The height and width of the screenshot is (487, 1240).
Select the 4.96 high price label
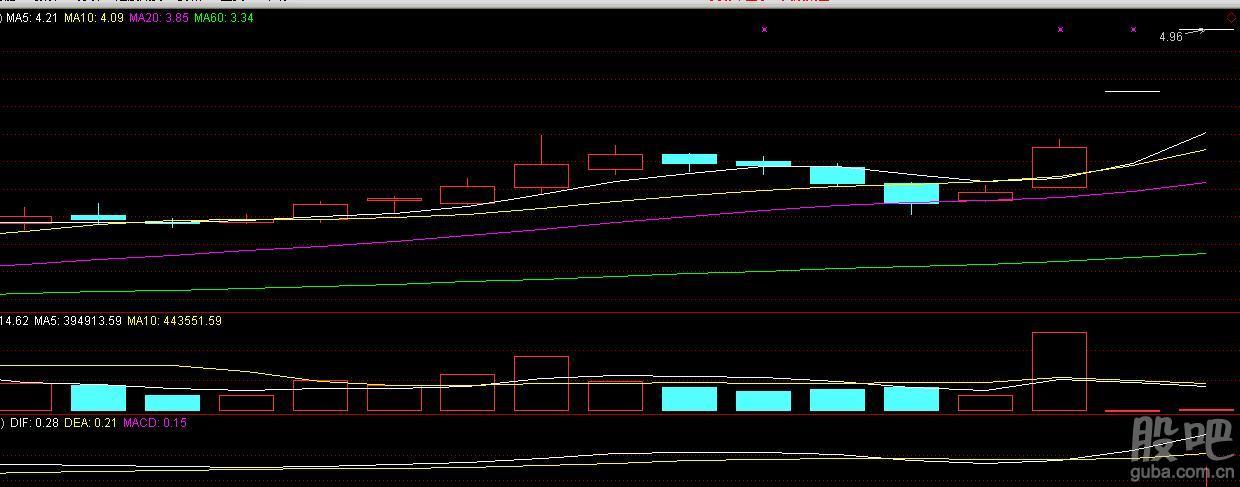[1170, 37]
